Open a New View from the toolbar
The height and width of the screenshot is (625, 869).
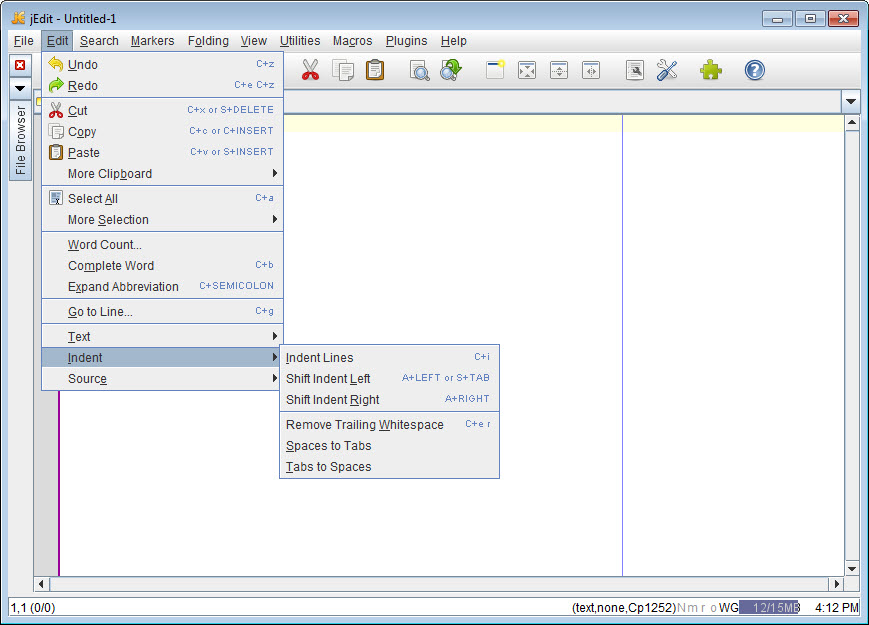click(x=495, y=70)
